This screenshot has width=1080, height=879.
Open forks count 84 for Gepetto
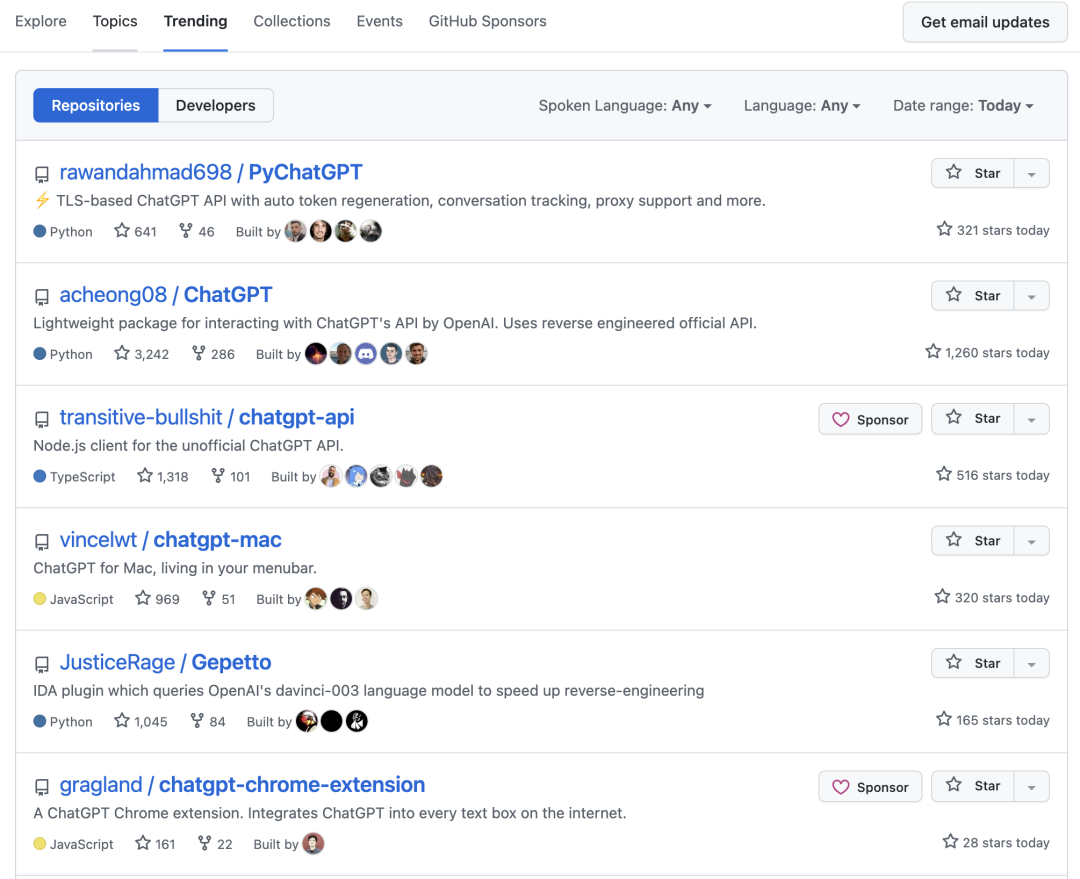(208, 721)
